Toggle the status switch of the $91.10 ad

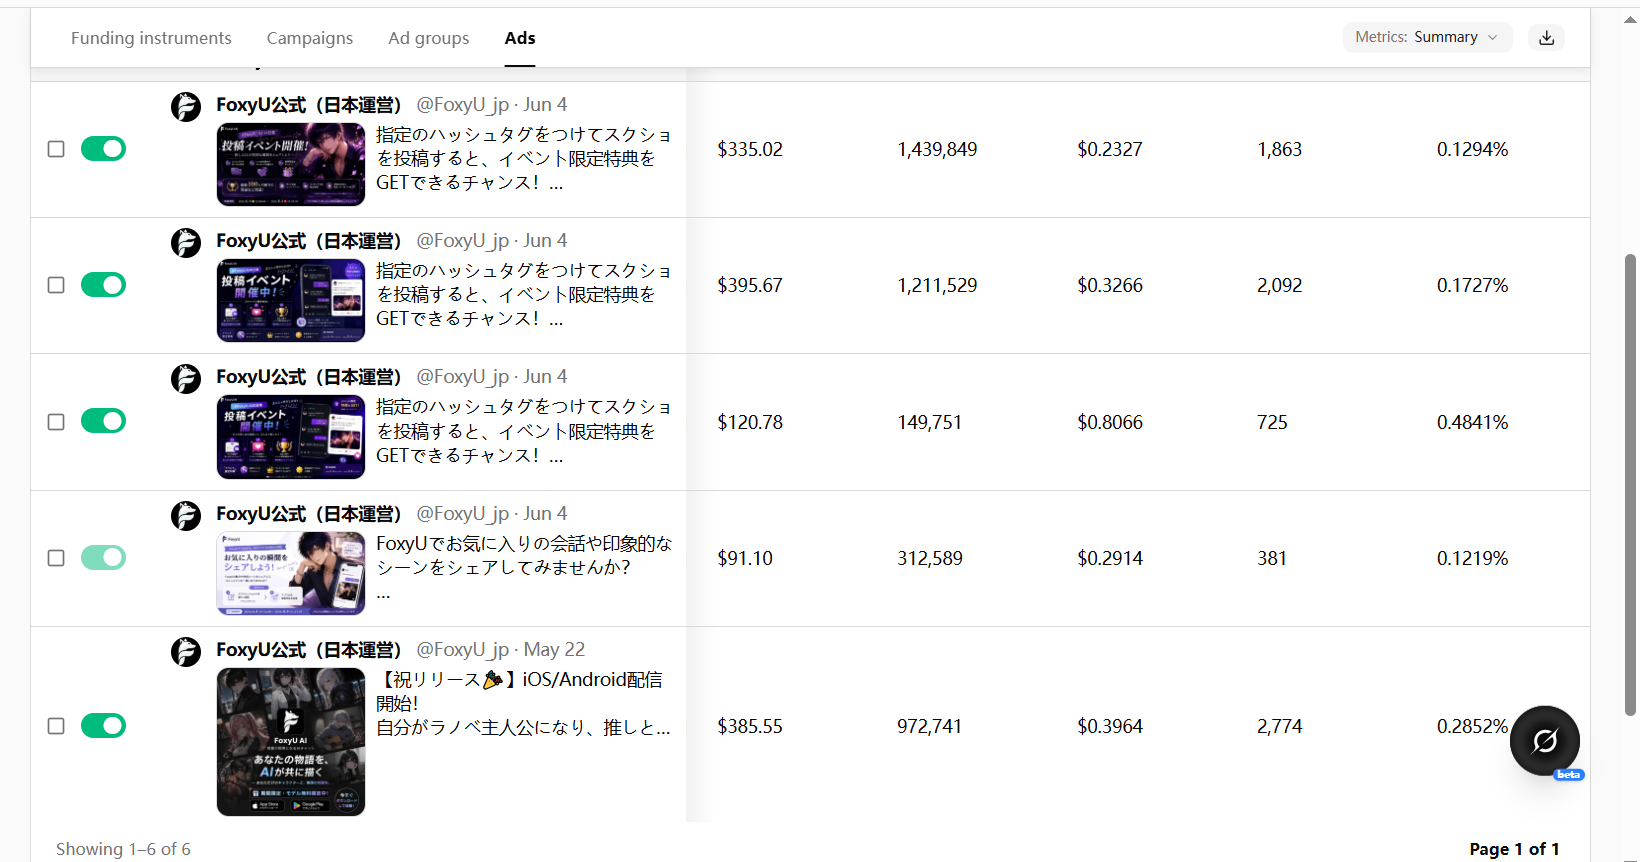[x=103, y=557]
